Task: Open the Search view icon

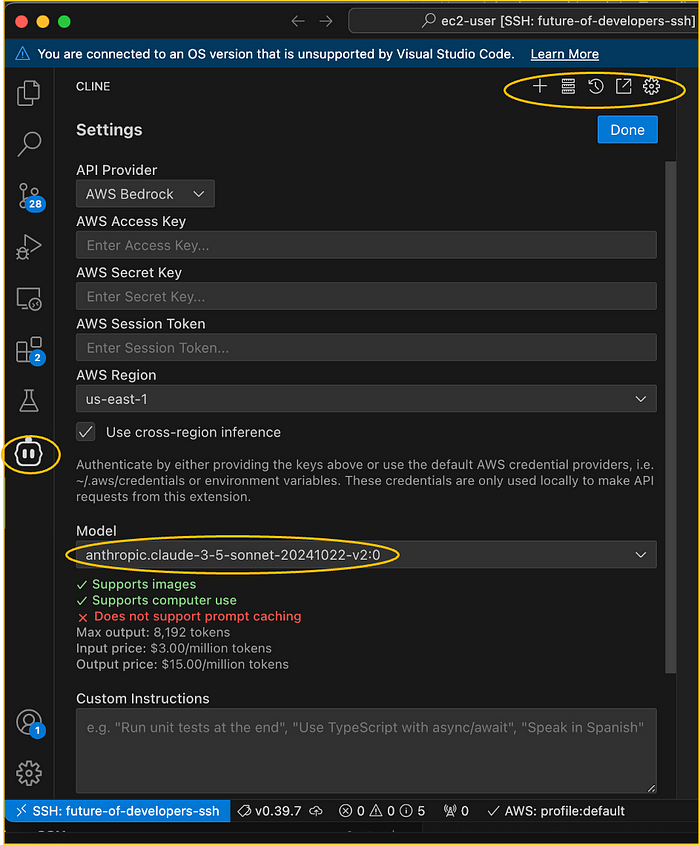Action: point(29,144)
